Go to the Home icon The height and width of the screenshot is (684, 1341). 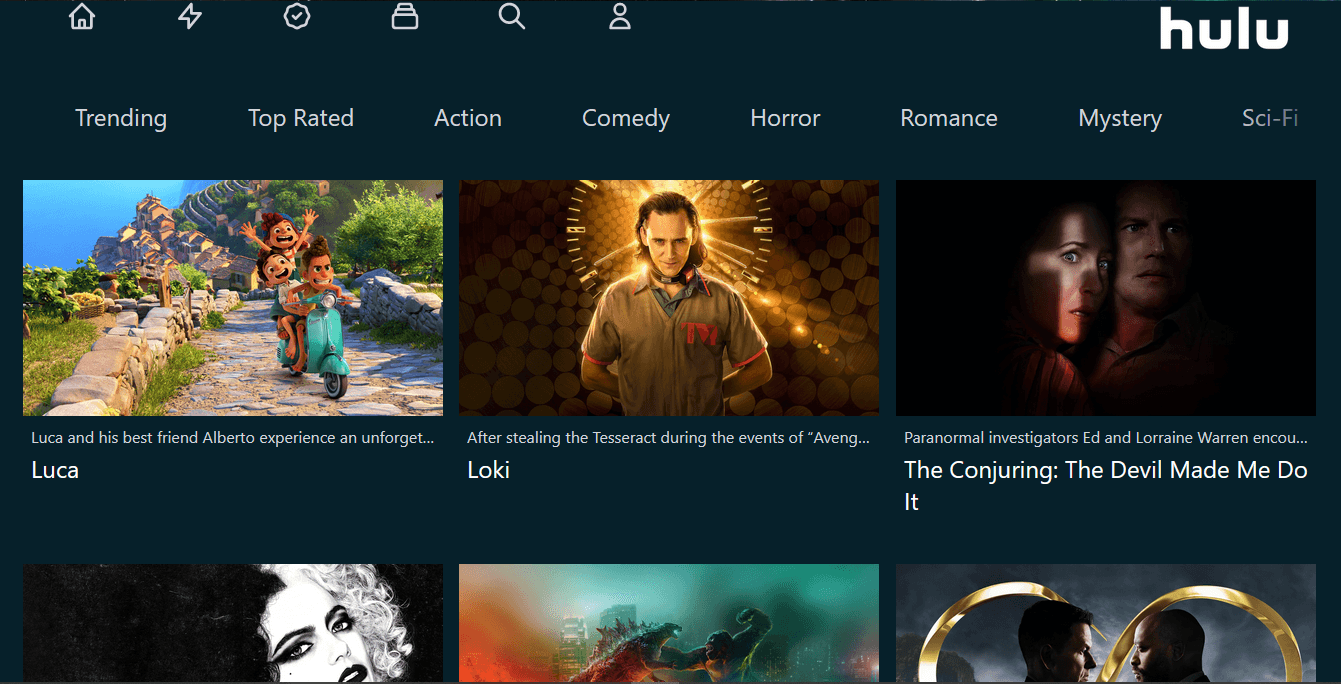point(82,17)
